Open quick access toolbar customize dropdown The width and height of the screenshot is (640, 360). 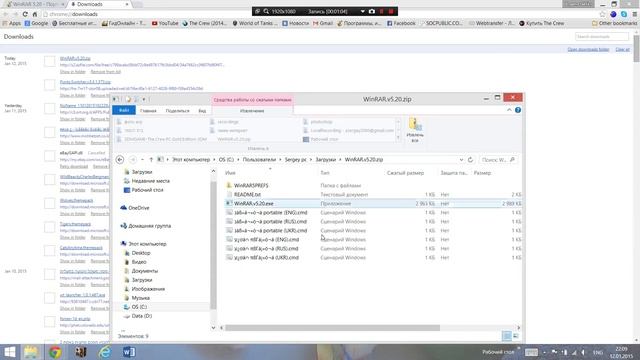[x=144, y=99]
